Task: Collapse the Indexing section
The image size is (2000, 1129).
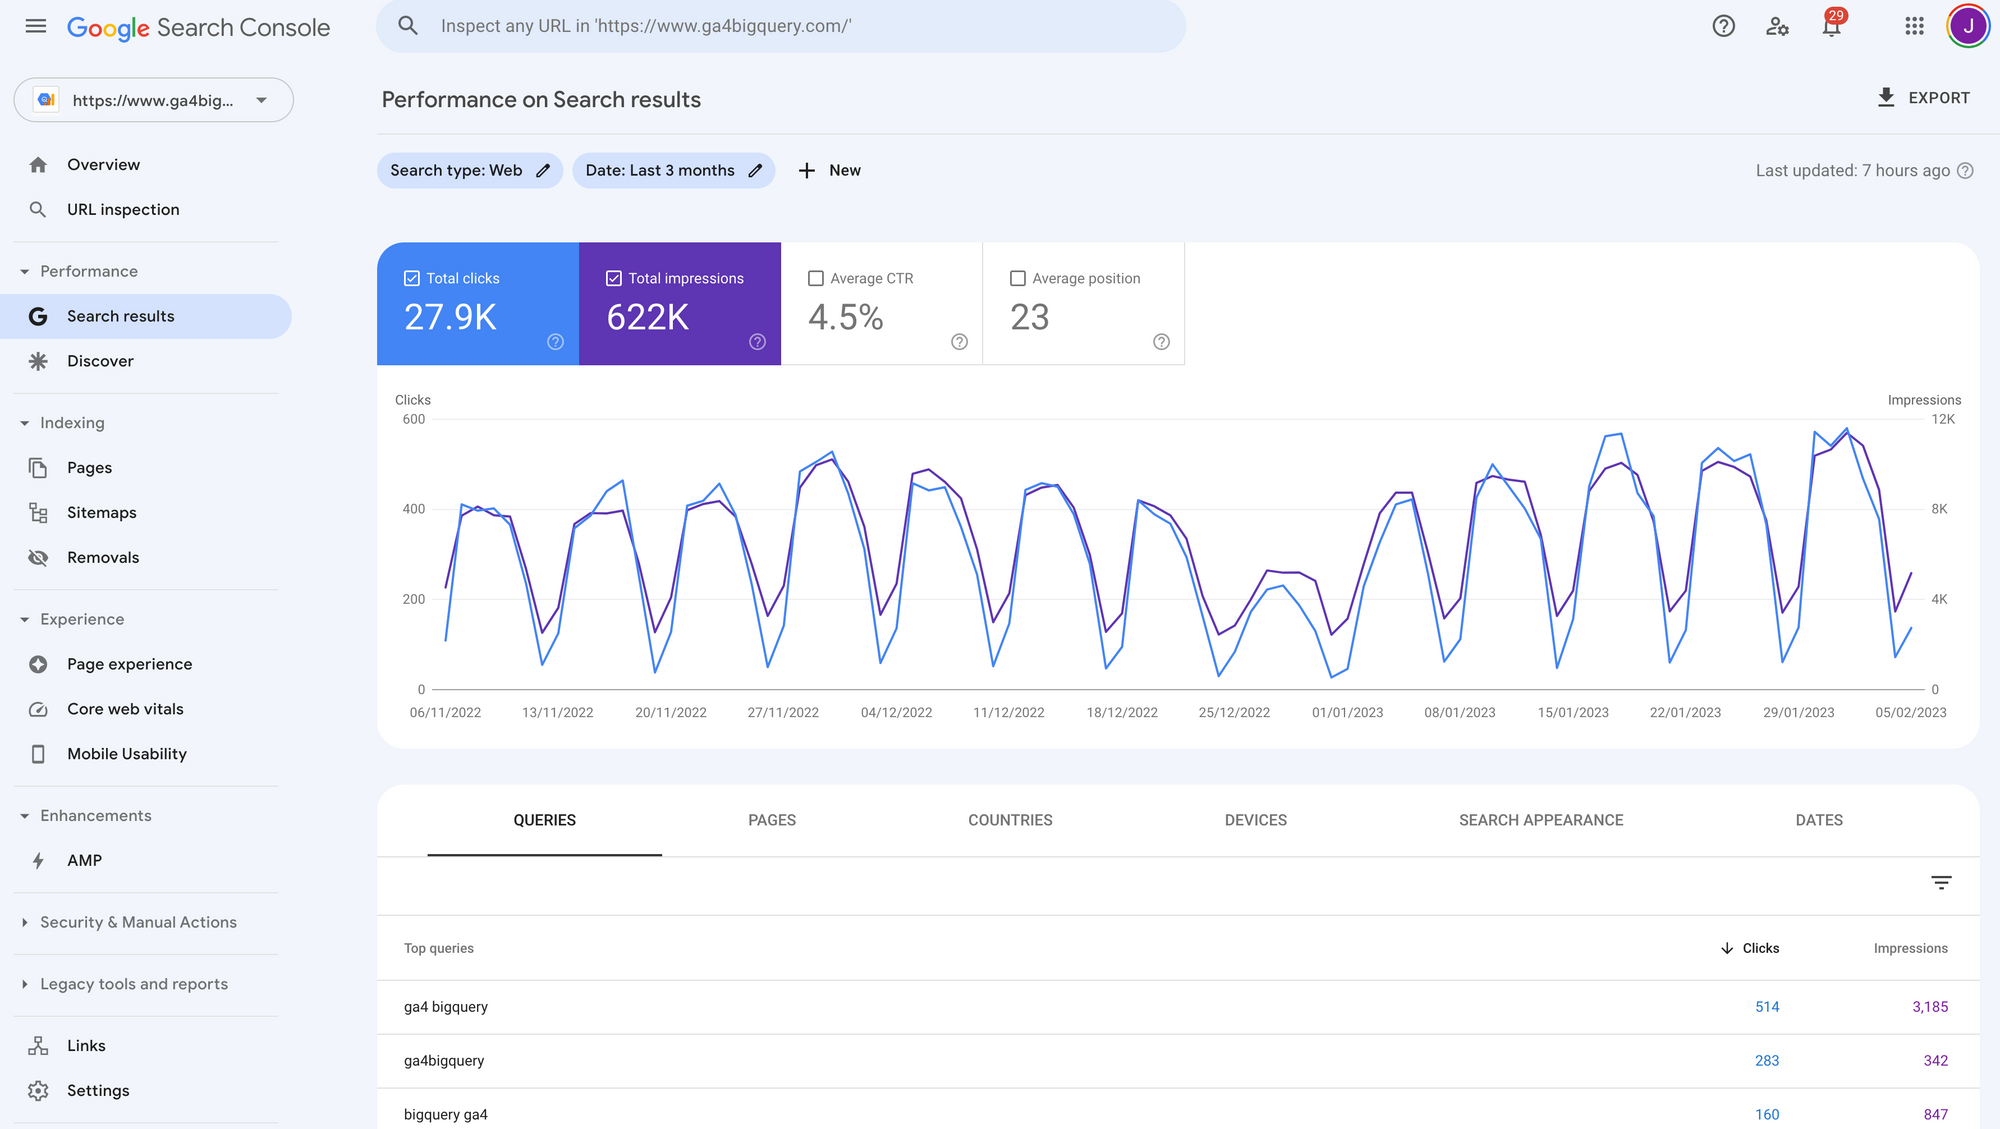Action: [25, 423]
